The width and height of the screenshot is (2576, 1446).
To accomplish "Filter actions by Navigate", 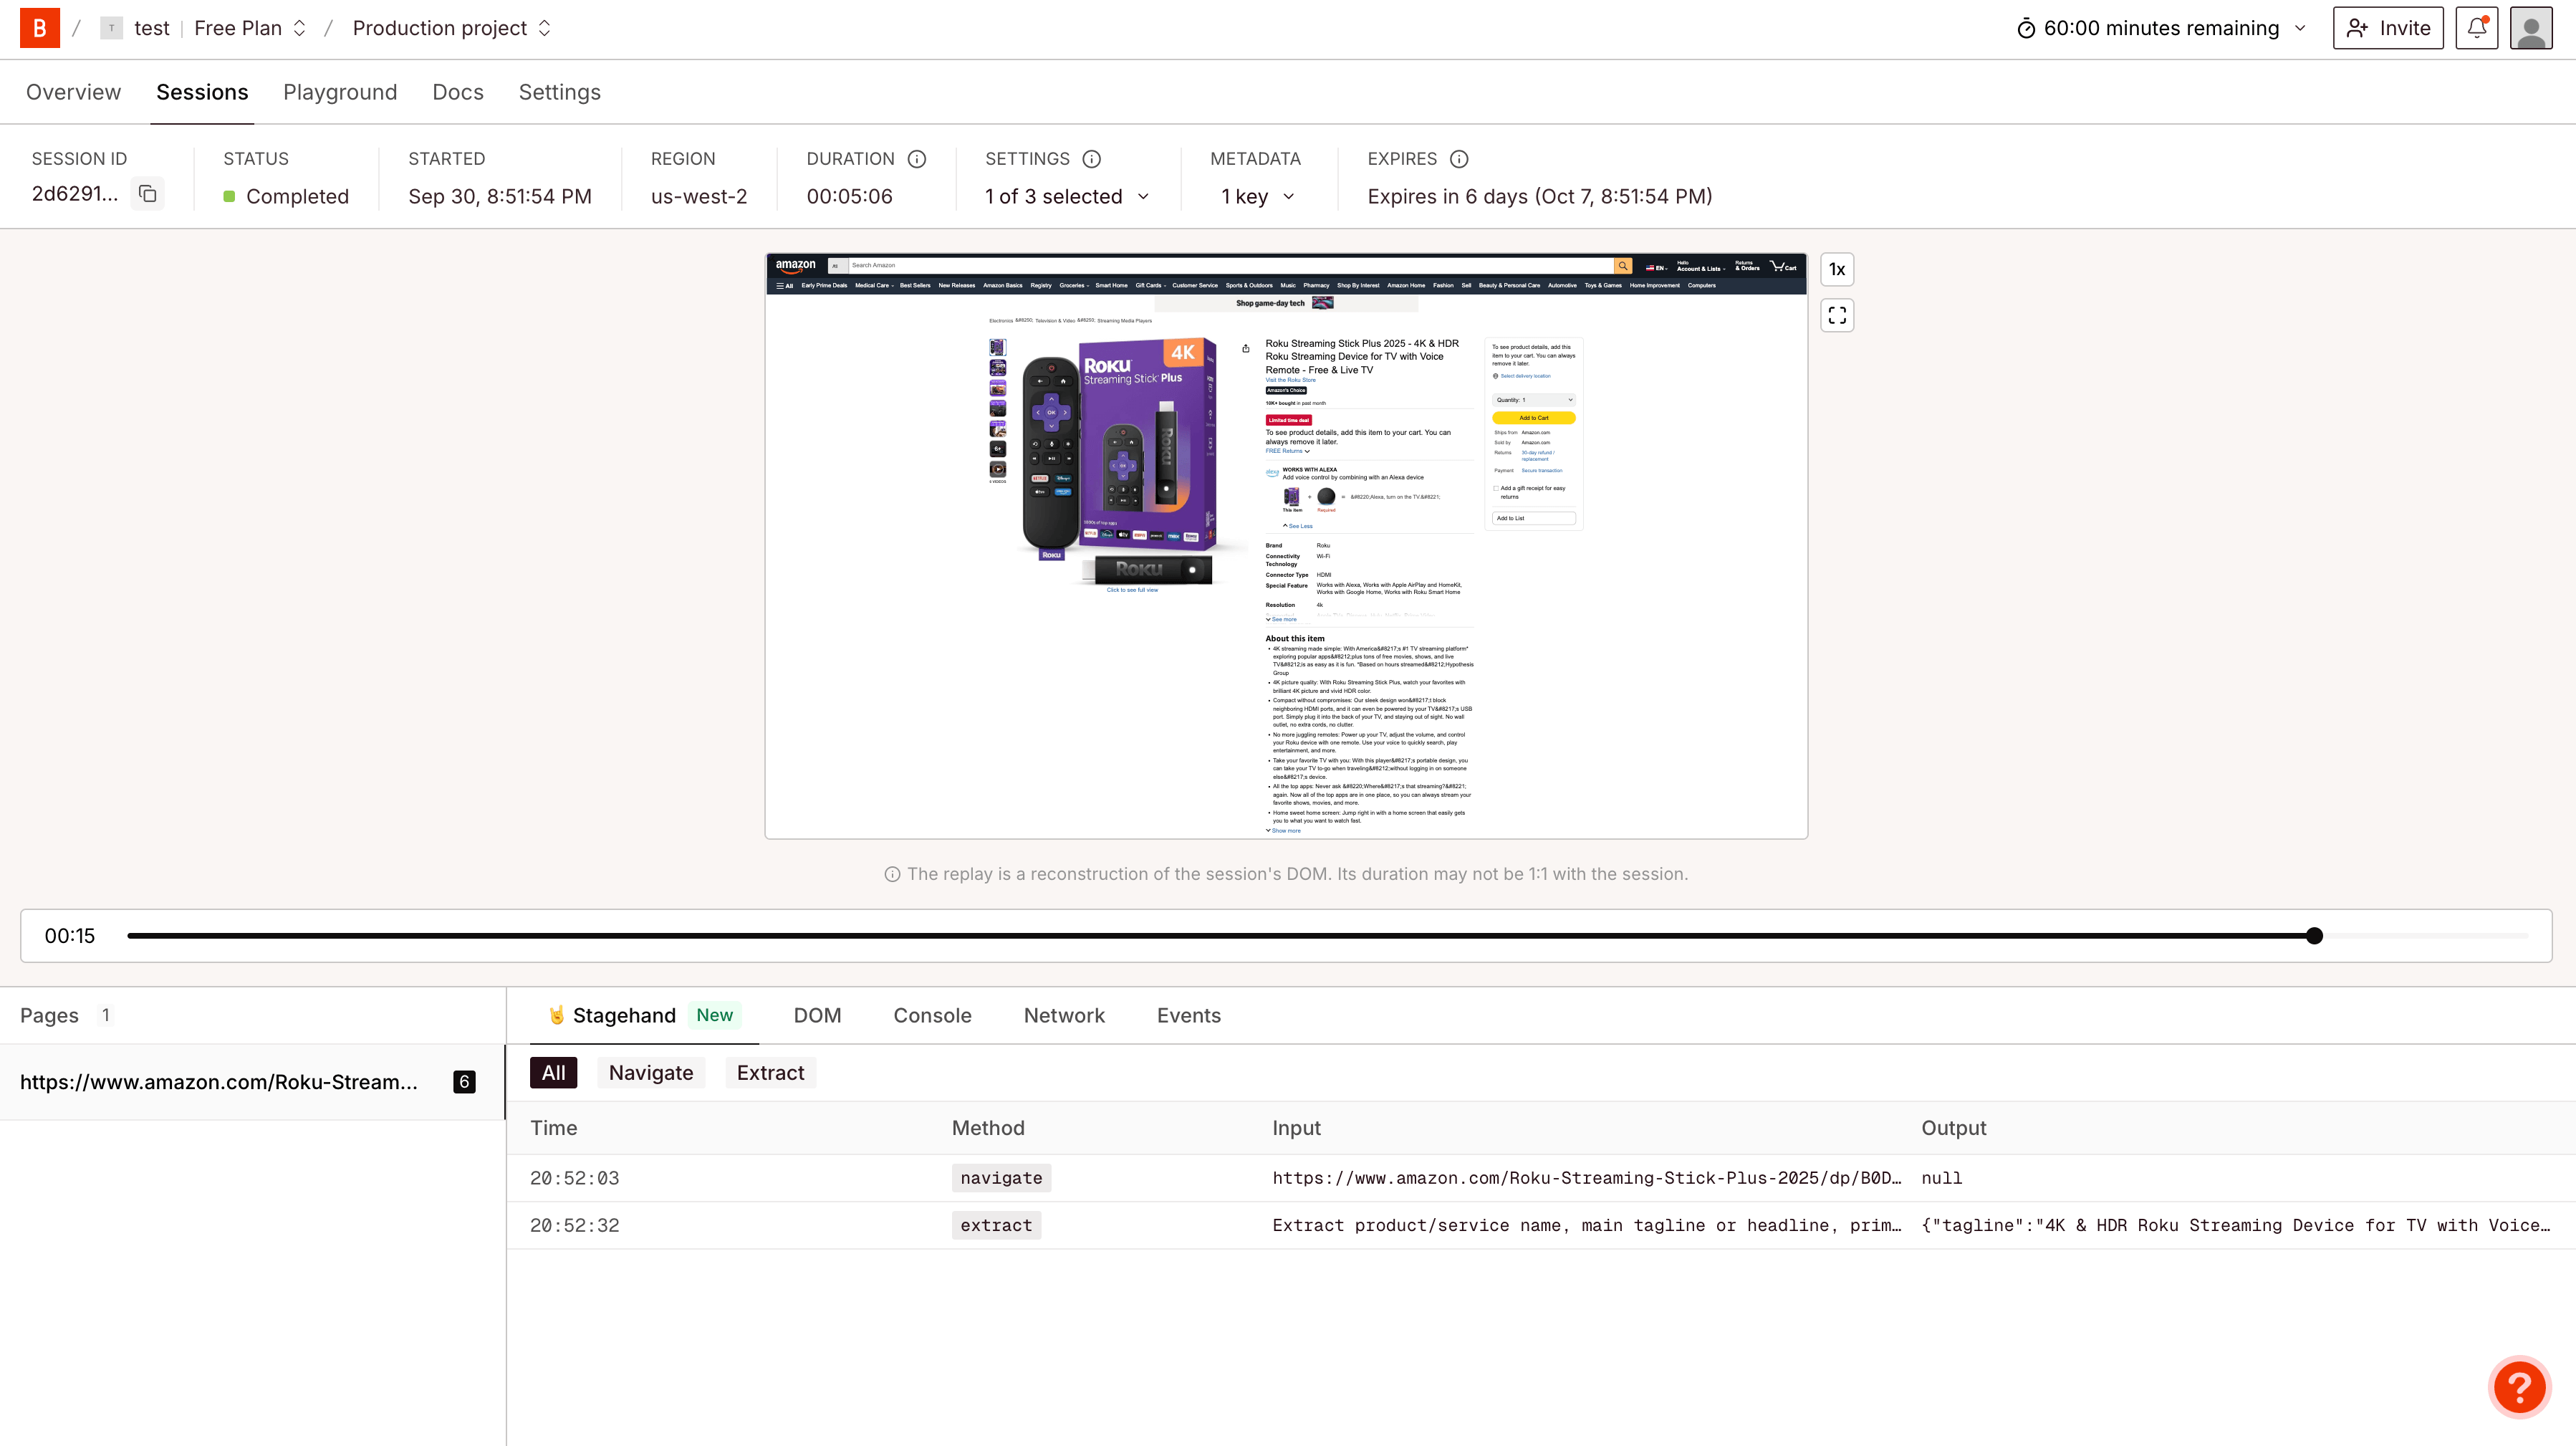I will [651, 1073].
